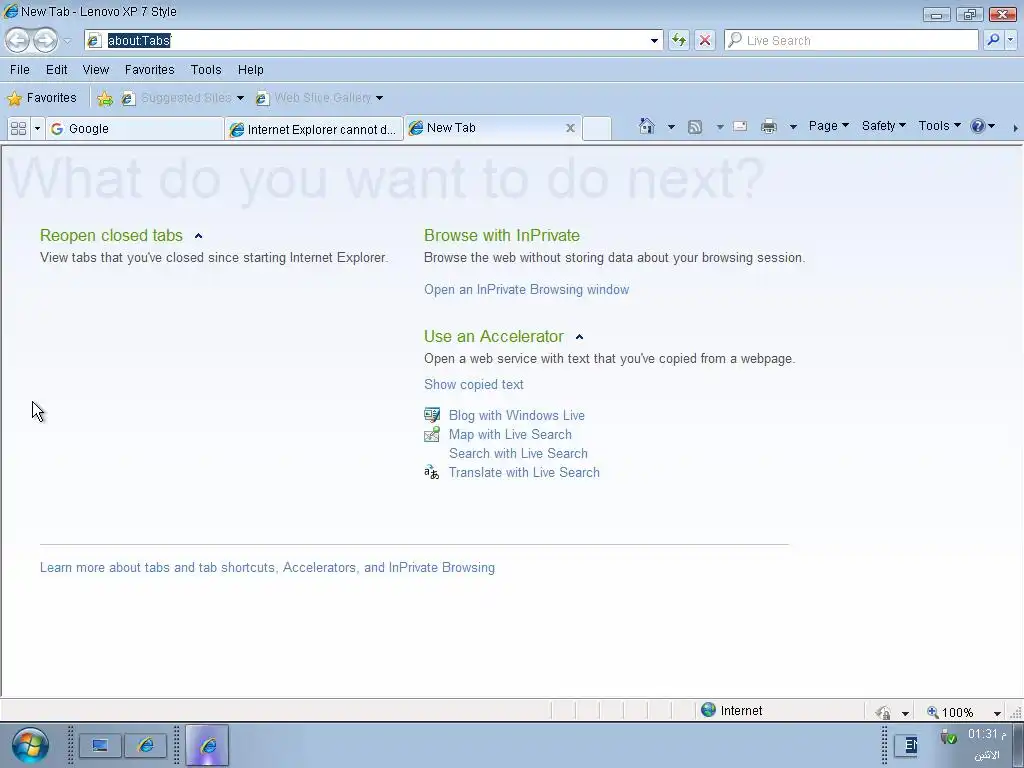This screenshot has width=1024, height=768.
Task: Collapse the Use an Accelerator section
Action: (x=579, y=337)
